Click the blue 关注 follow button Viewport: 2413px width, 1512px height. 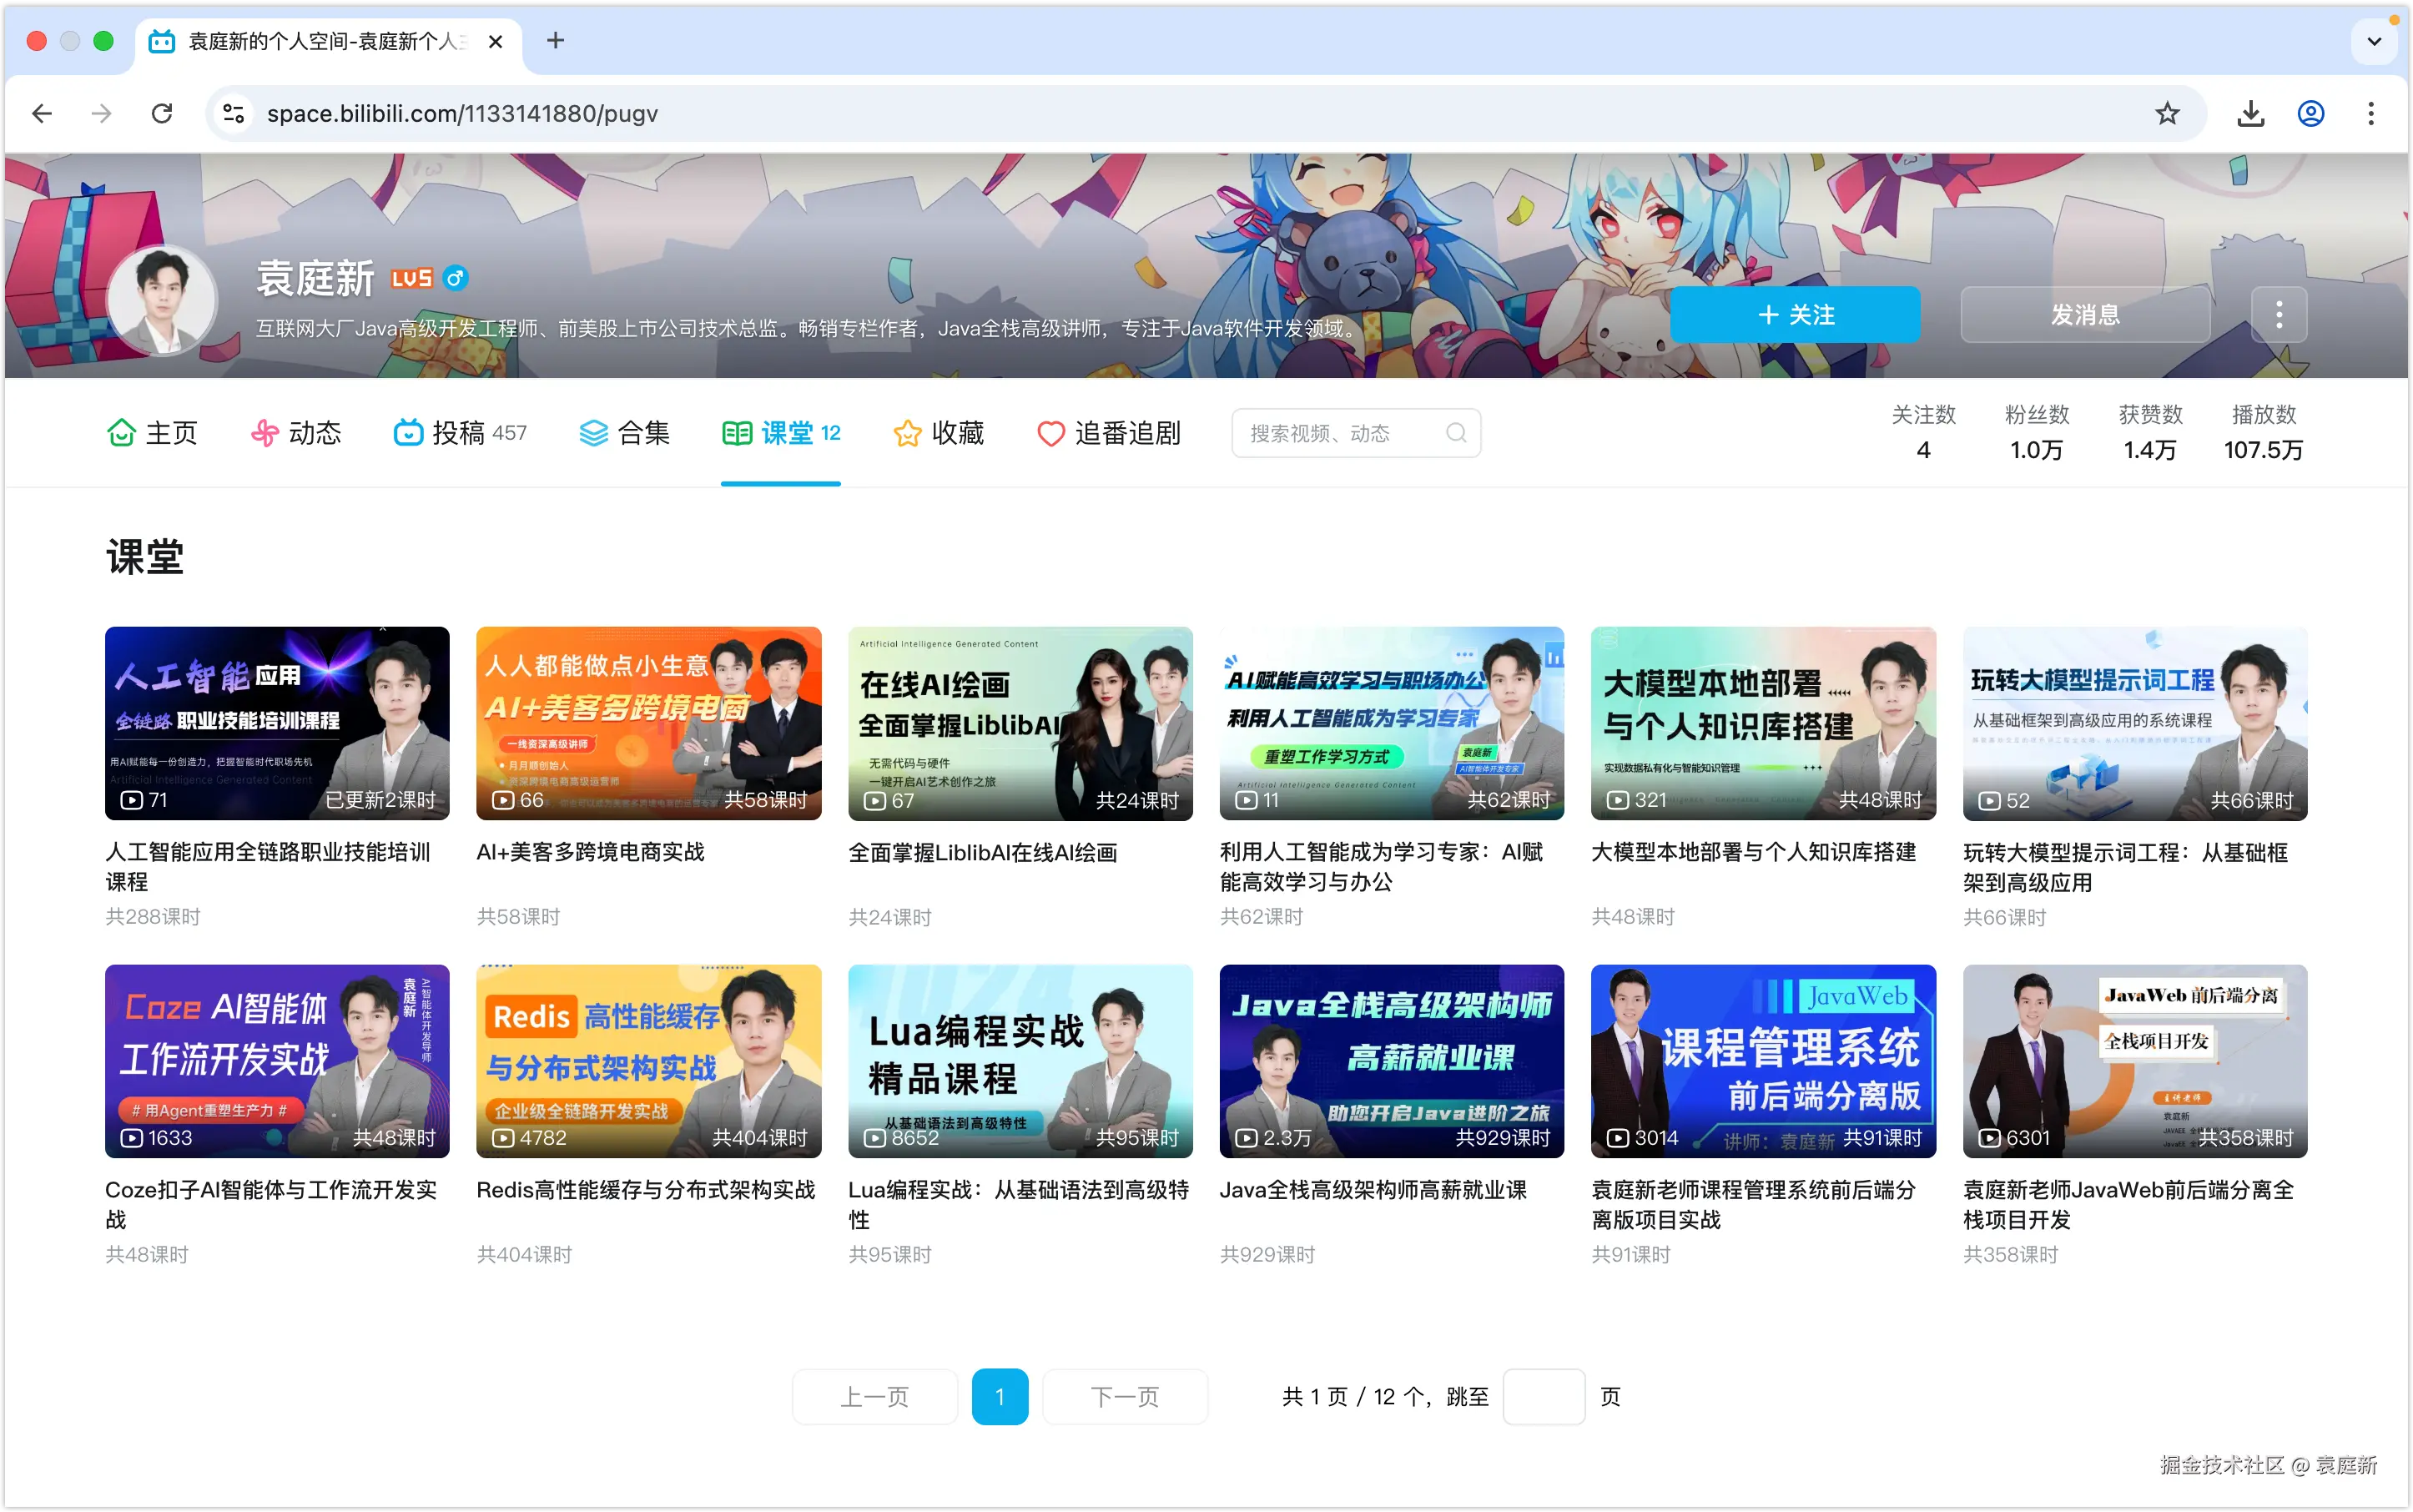(1795, 315)
